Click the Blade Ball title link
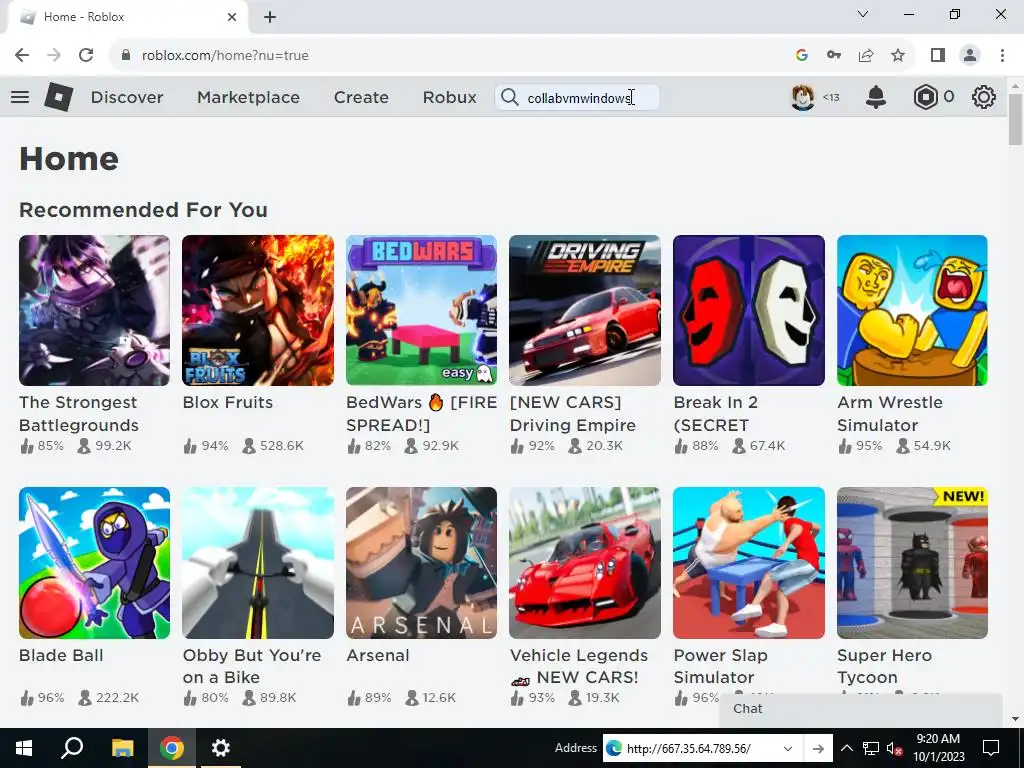This screenshot has height=768, width=1024. (61, 655)
